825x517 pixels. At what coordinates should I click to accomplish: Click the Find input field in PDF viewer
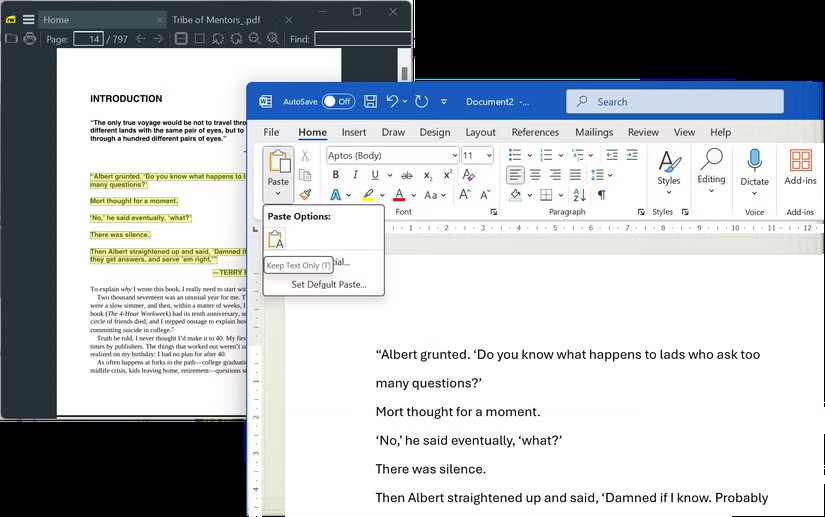pos(362,39)
